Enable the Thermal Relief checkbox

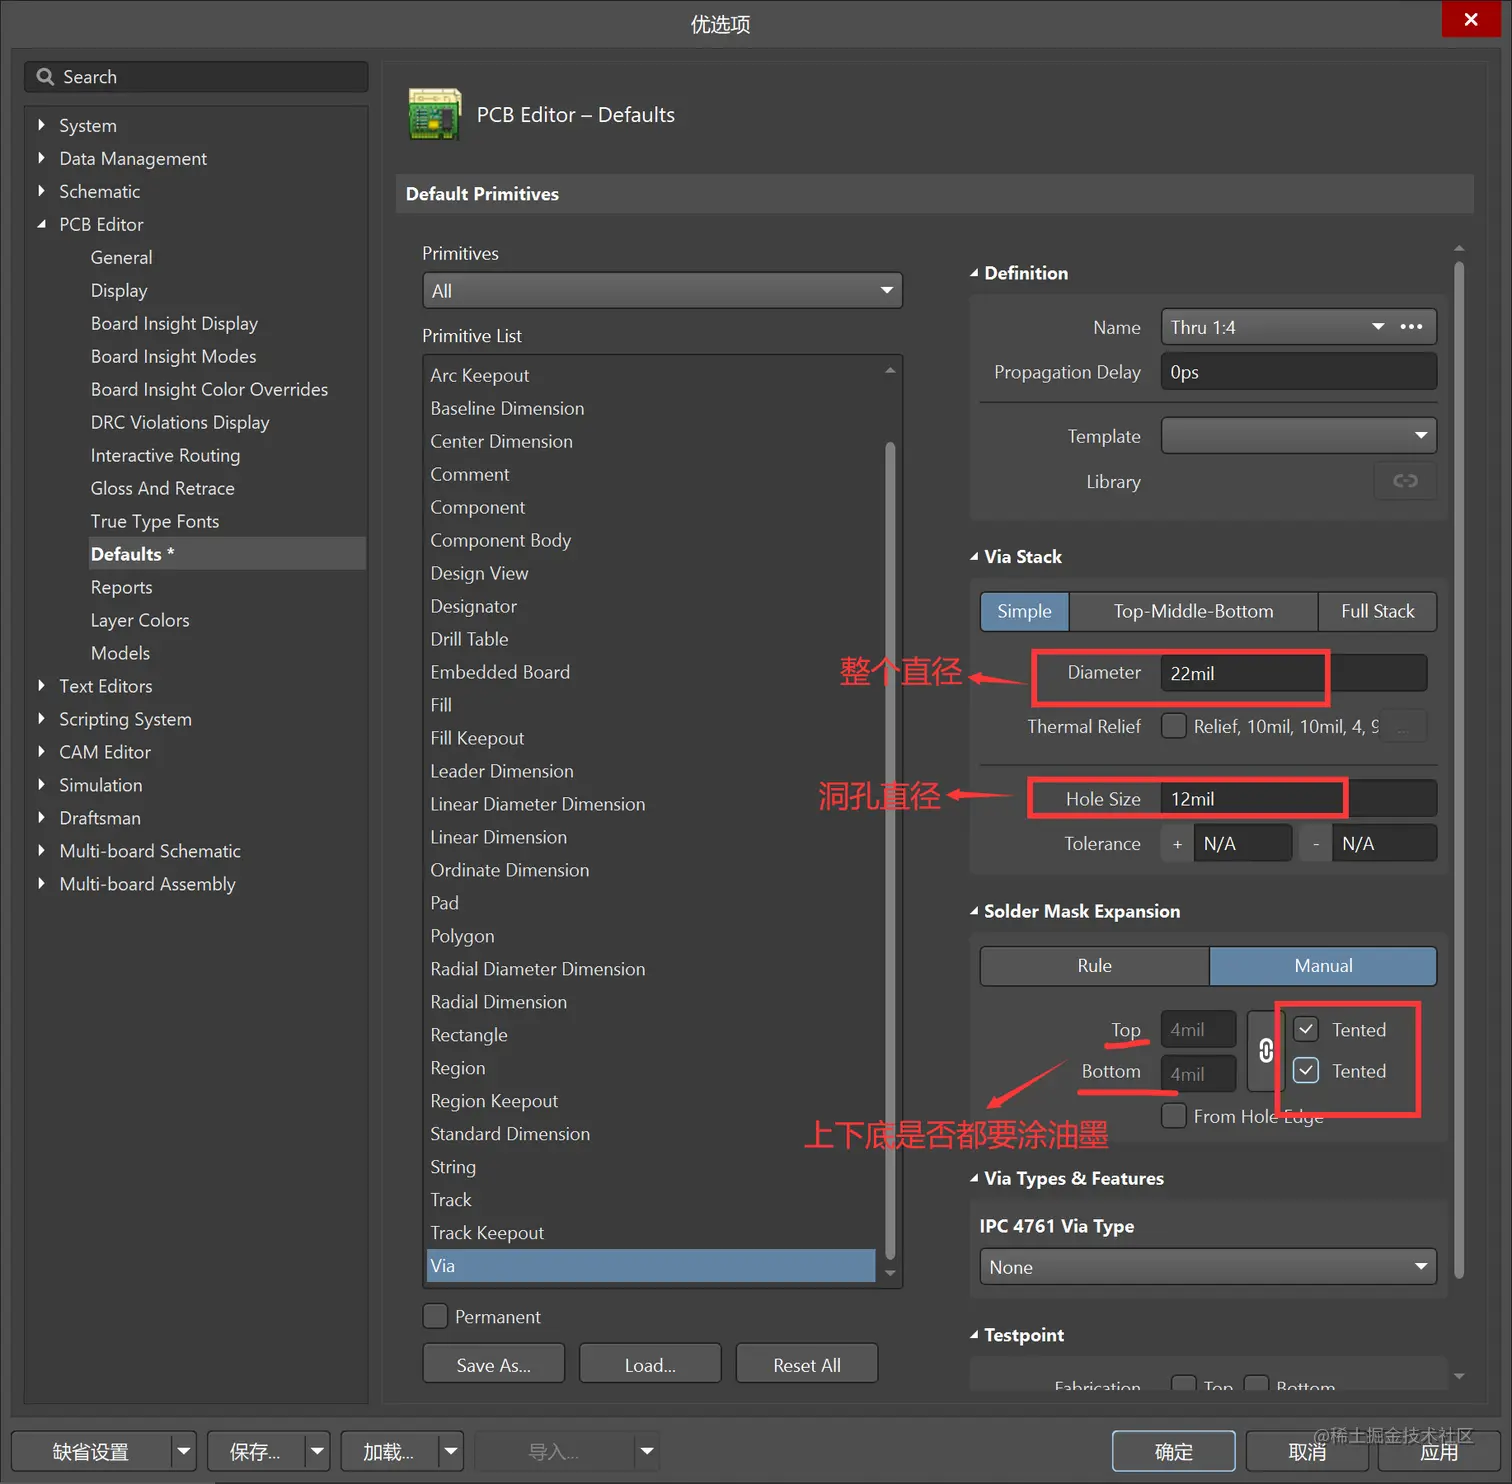(x=1174, y=726)
